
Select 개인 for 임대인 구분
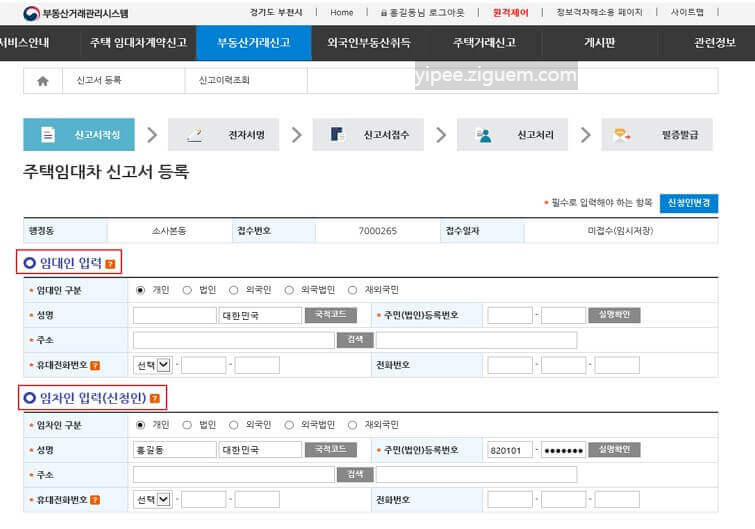point(140,290)
